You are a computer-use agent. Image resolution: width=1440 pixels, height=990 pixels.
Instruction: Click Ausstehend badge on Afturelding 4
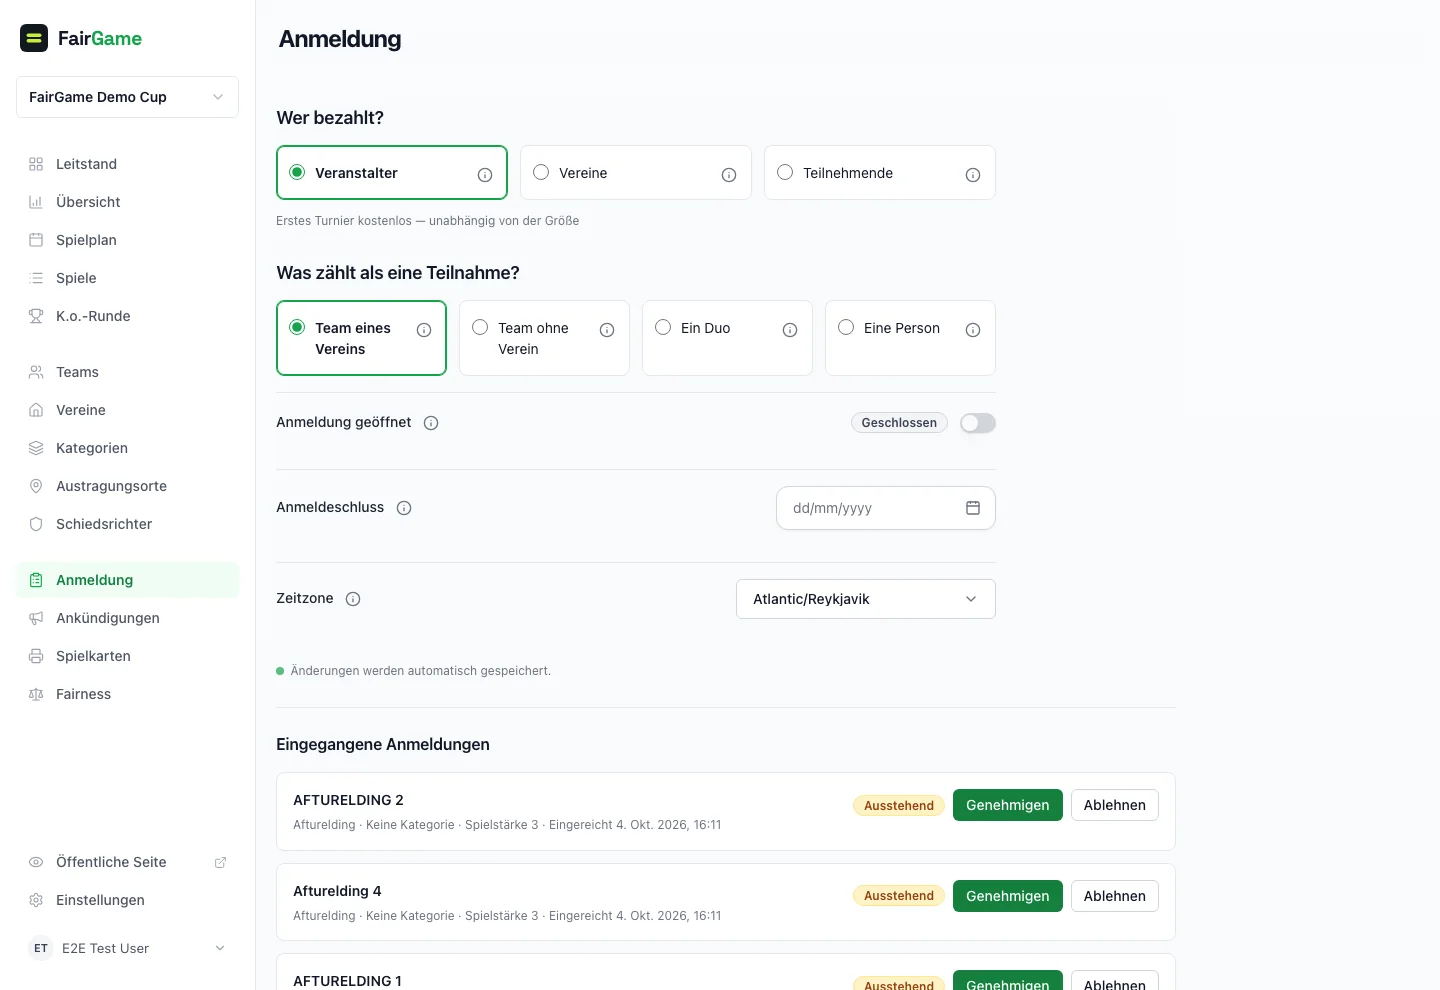pyautogui.click(x=899, y=896)
